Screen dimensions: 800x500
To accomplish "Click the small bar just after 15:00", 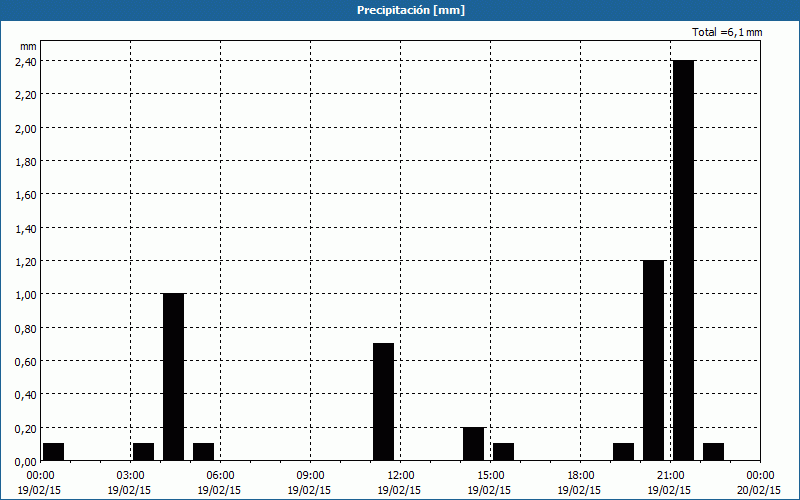I will pos(504,452).
